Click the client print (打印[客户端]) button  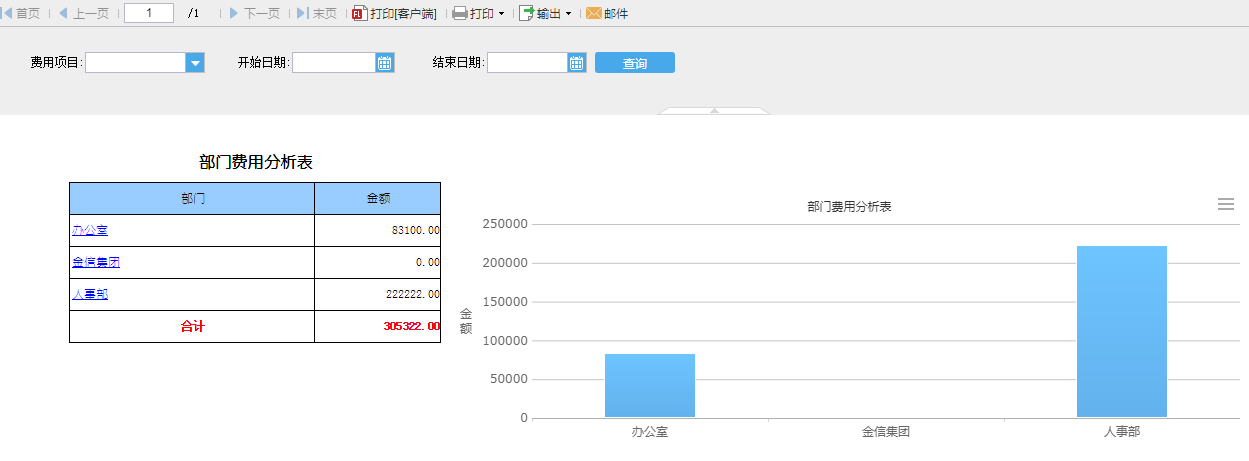tap(394, 14)
